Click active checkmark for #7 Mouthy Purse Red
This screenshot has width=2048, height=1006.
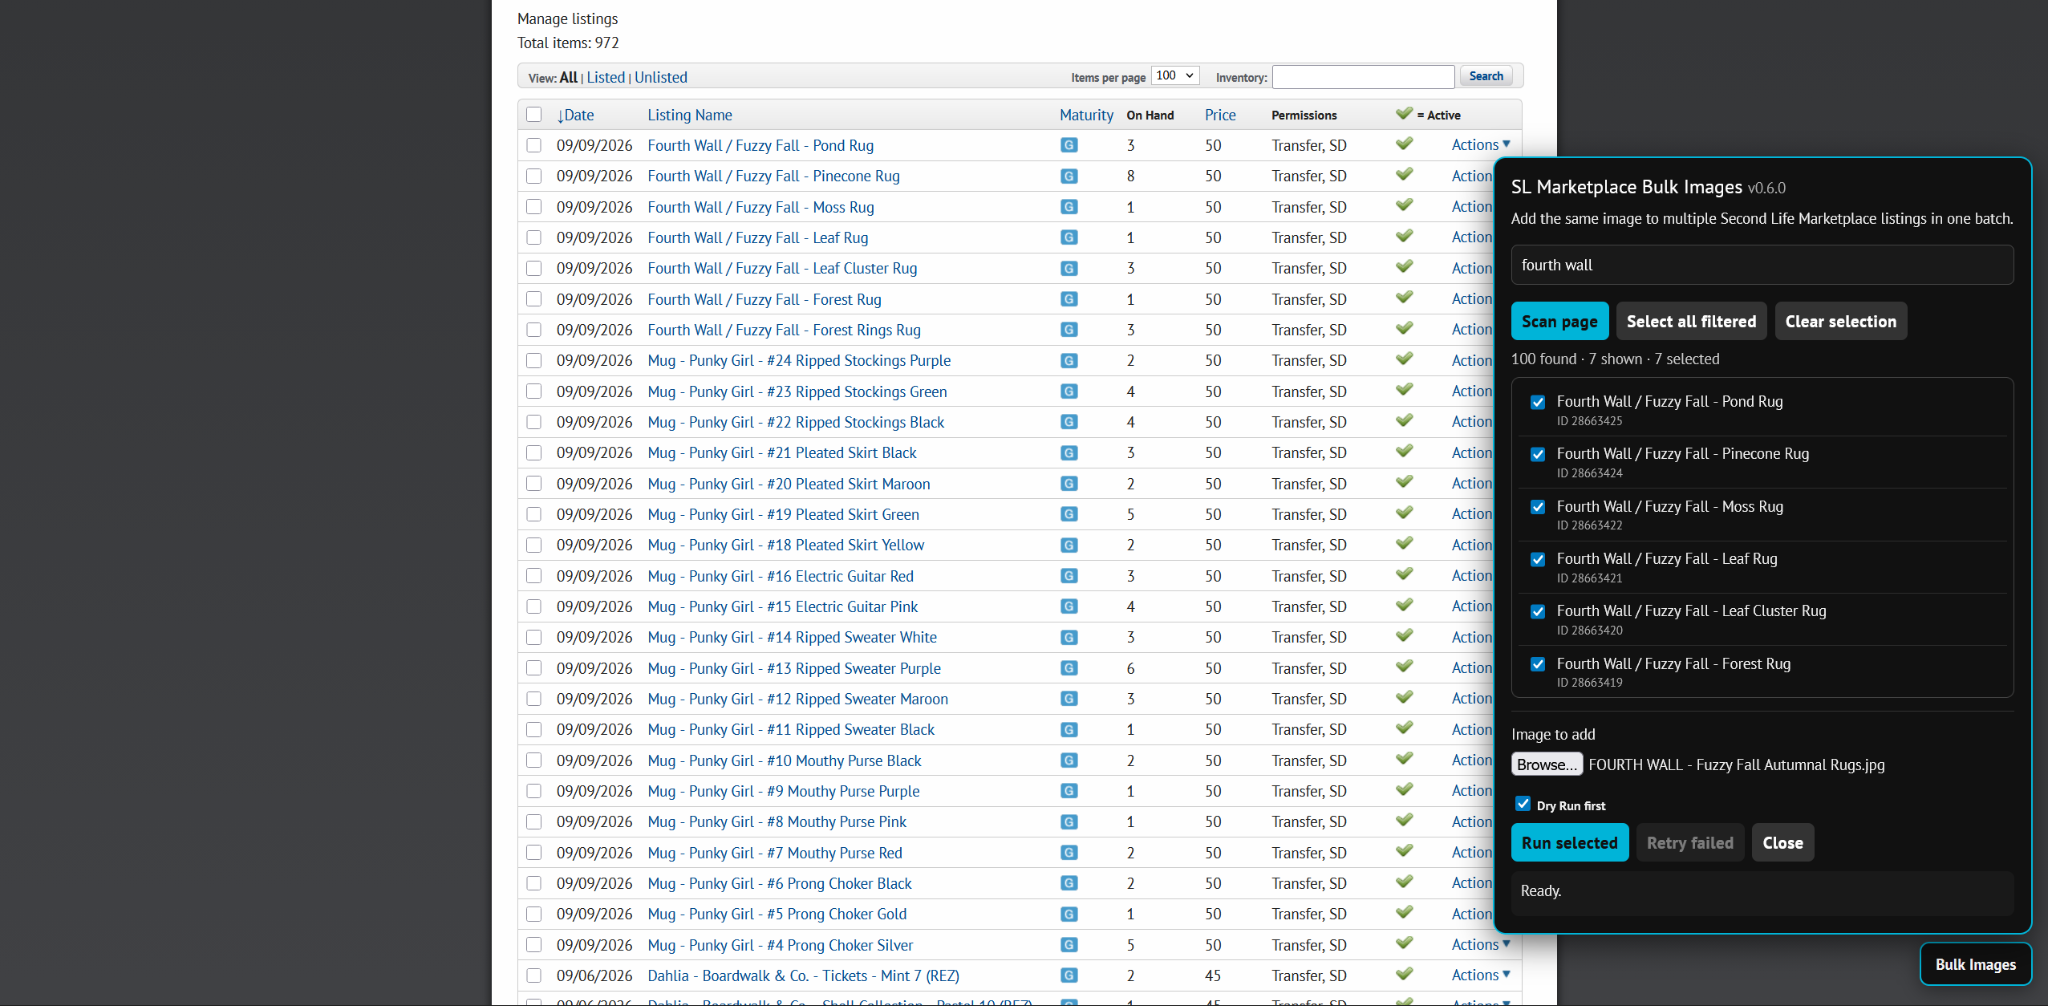click(x=1404, y=851)
